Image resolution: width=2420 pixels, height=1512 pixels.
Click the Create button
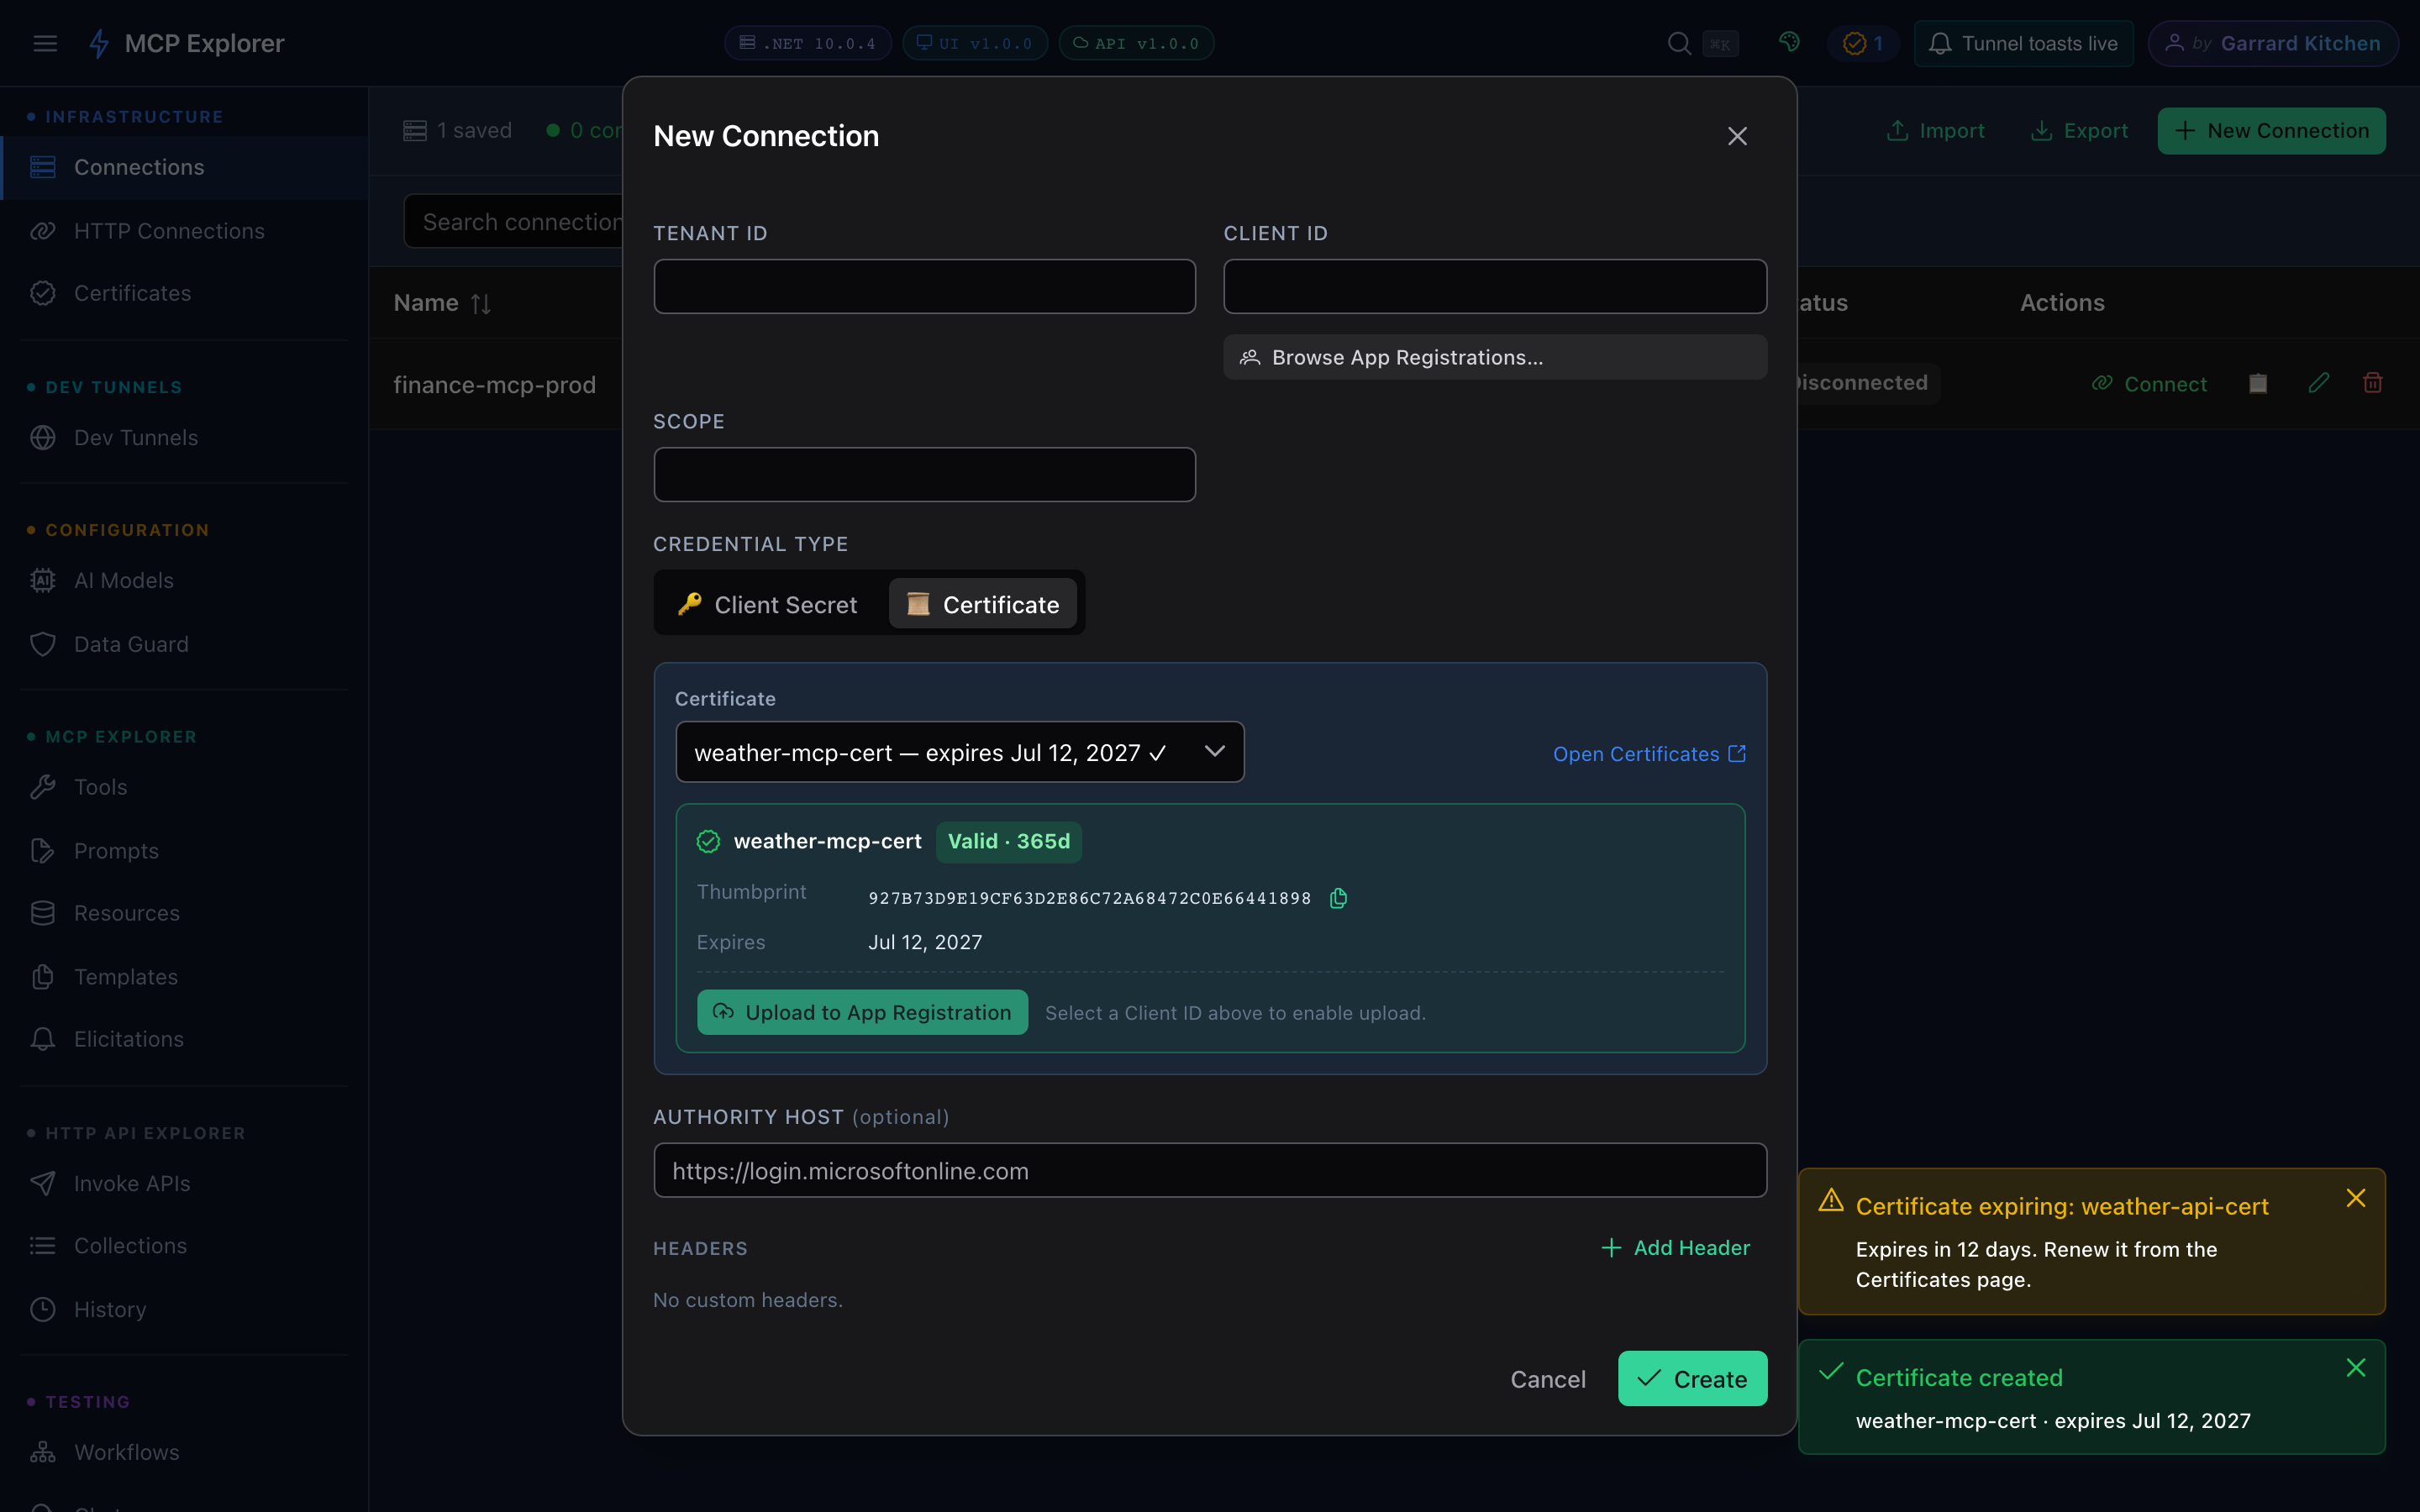[x=1692, y=1379]
